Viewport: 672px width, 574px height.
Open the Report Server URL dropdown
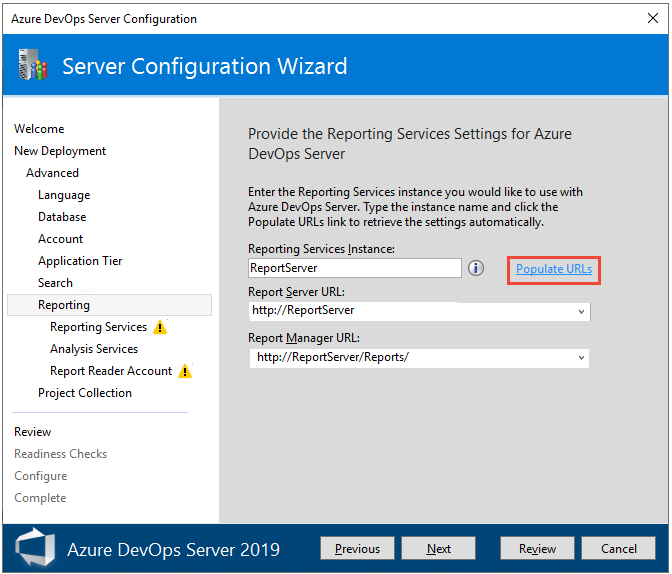click(581, 311)
